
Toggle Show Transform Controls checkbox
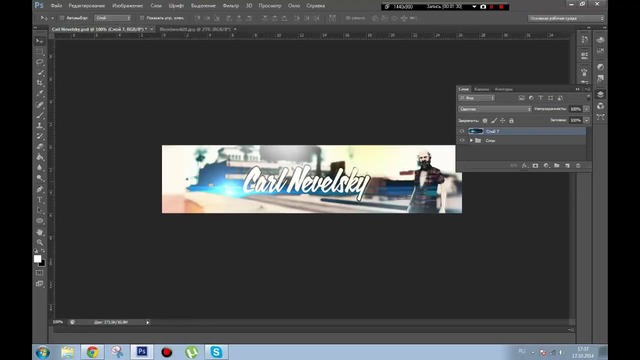pos(142,18)
